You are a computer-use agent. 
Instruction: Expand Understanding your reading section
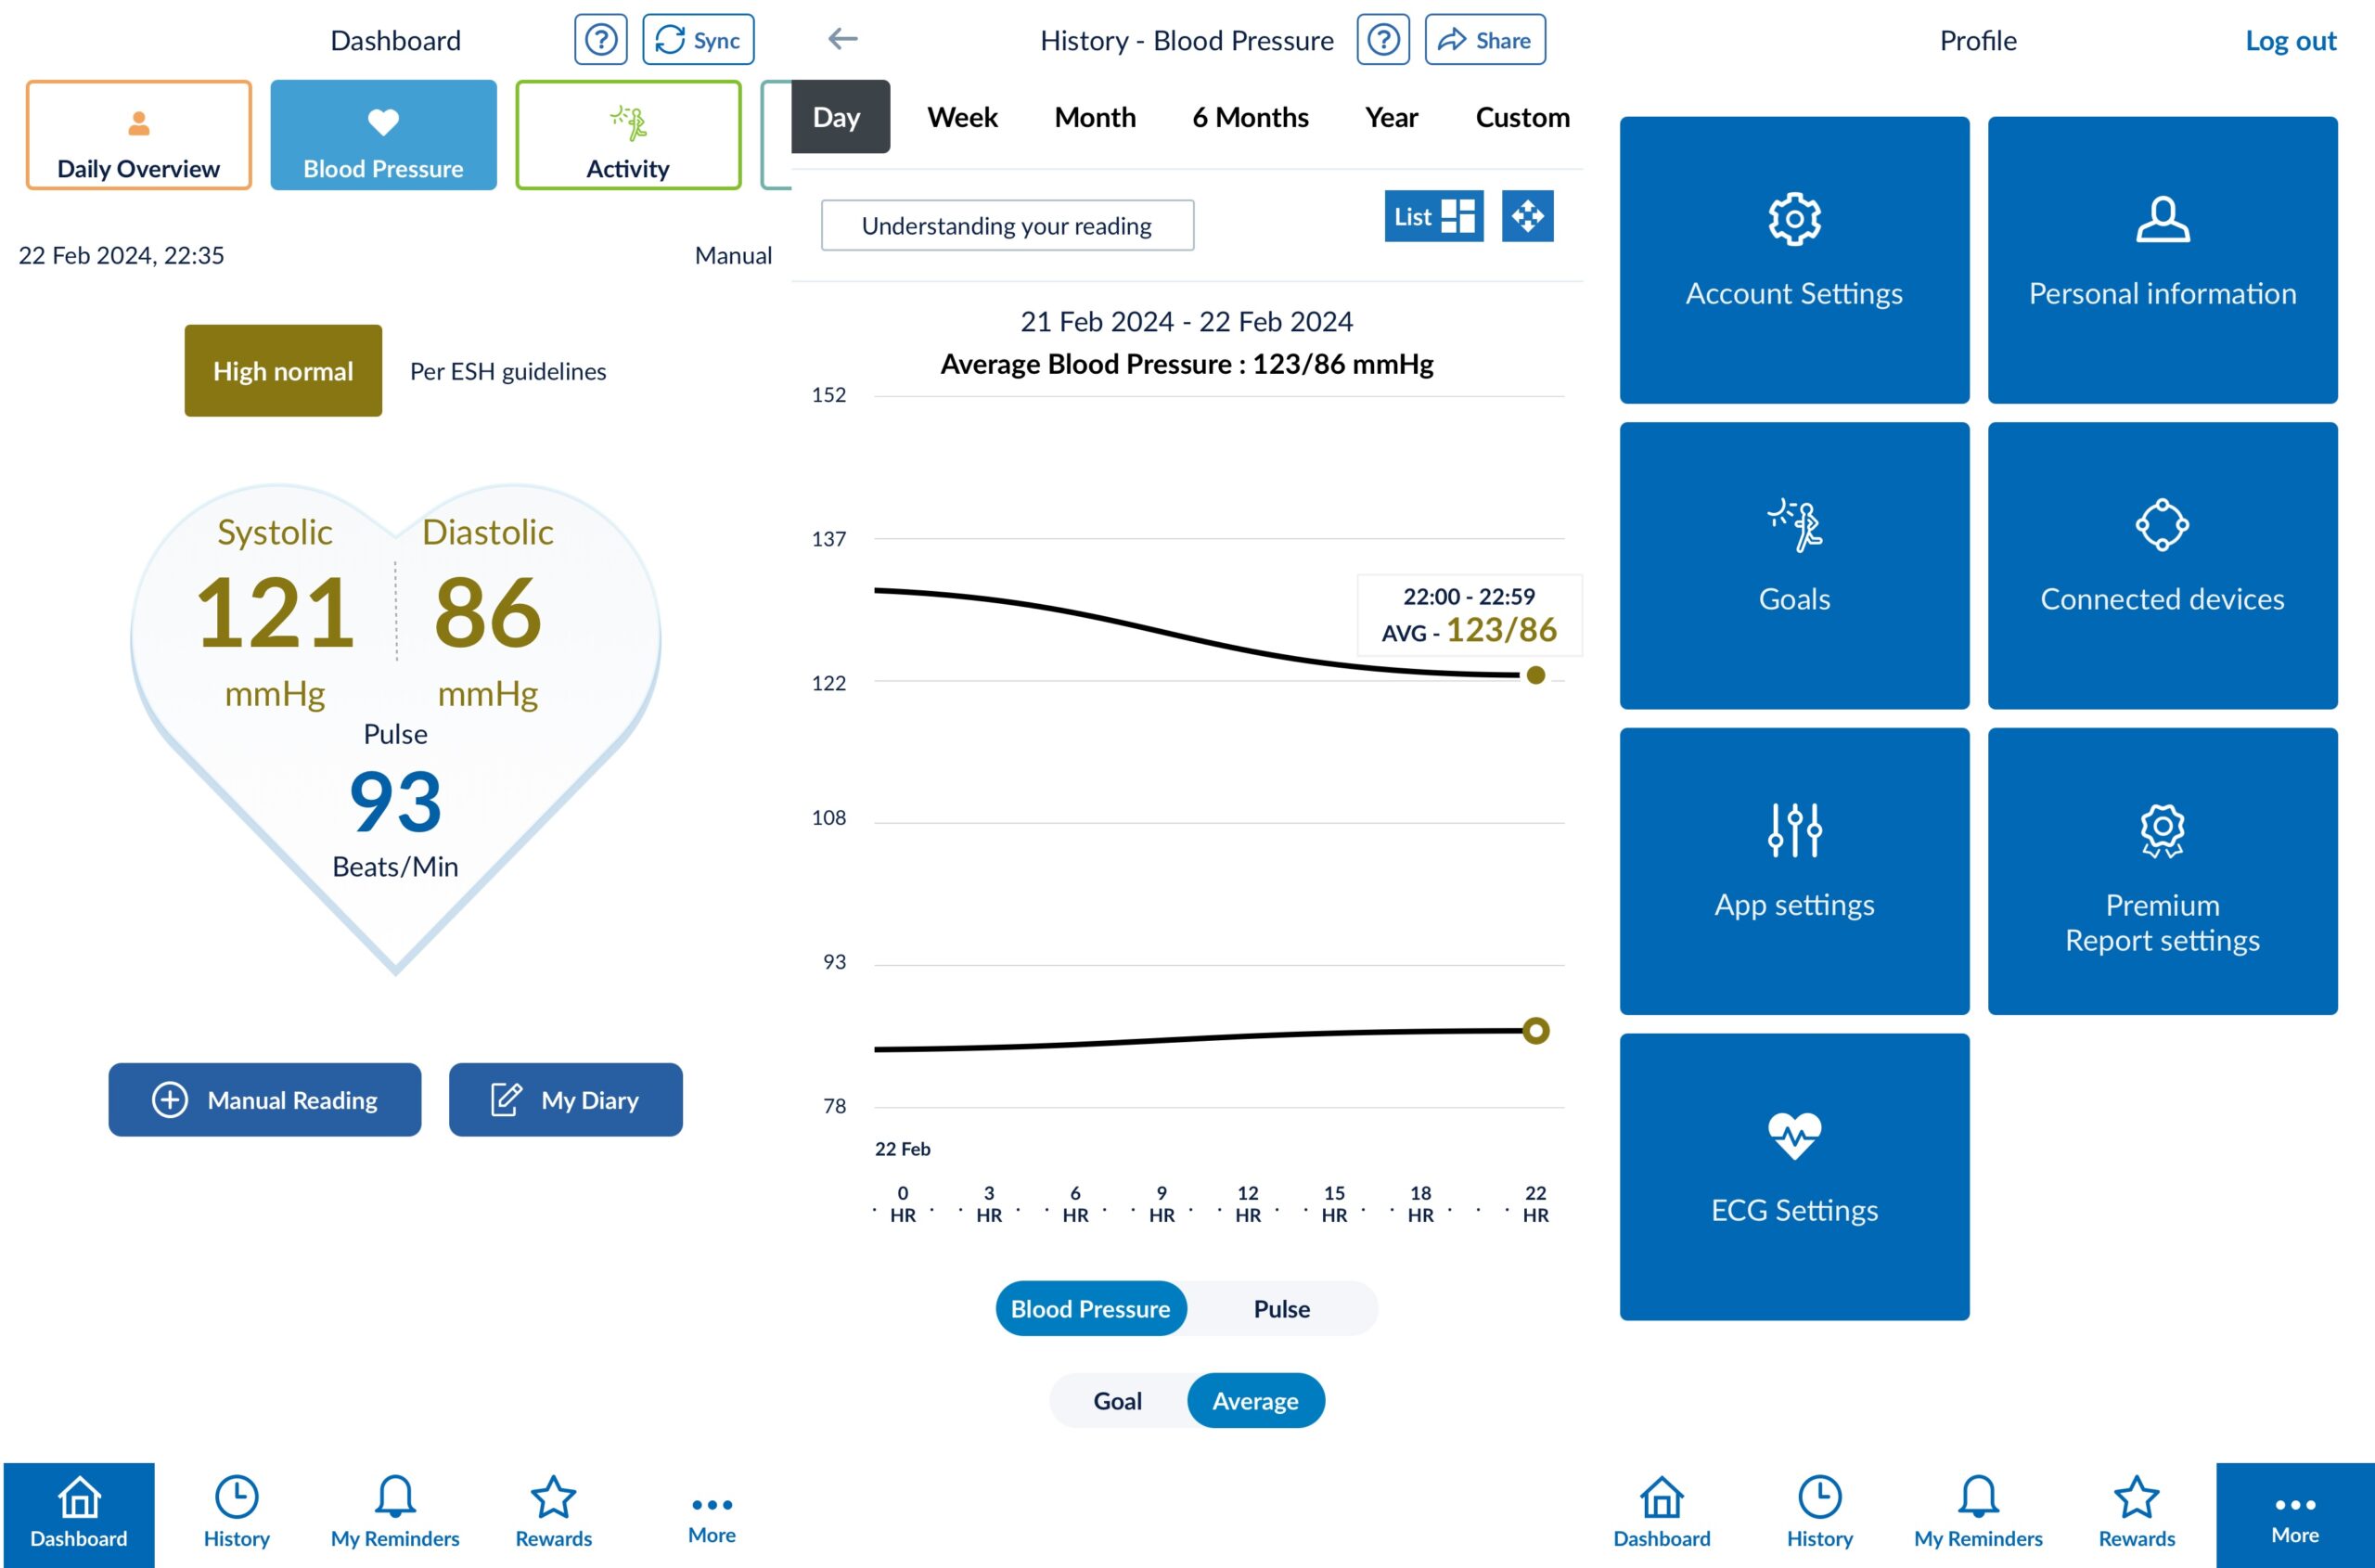(x=1009, y=224)
